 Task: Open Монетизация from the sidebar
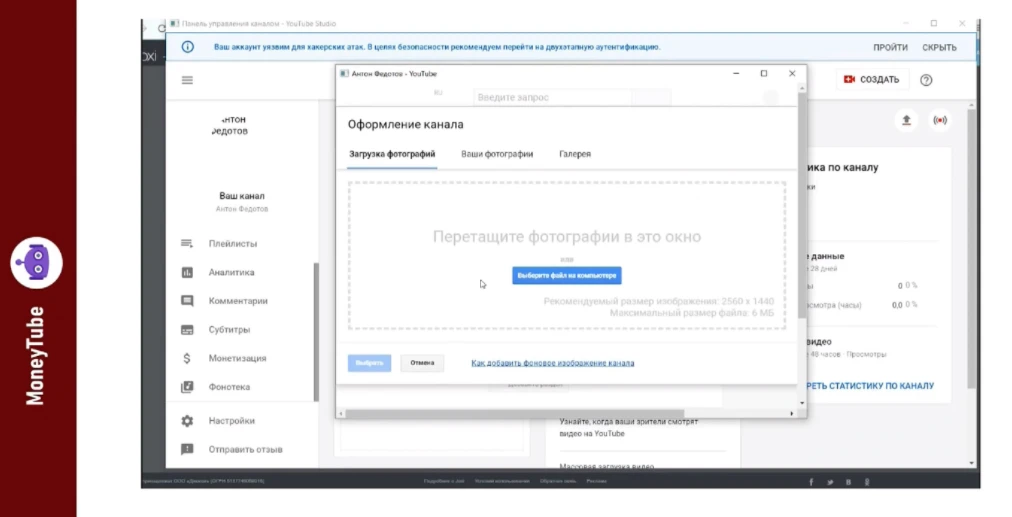click(238, 358)
